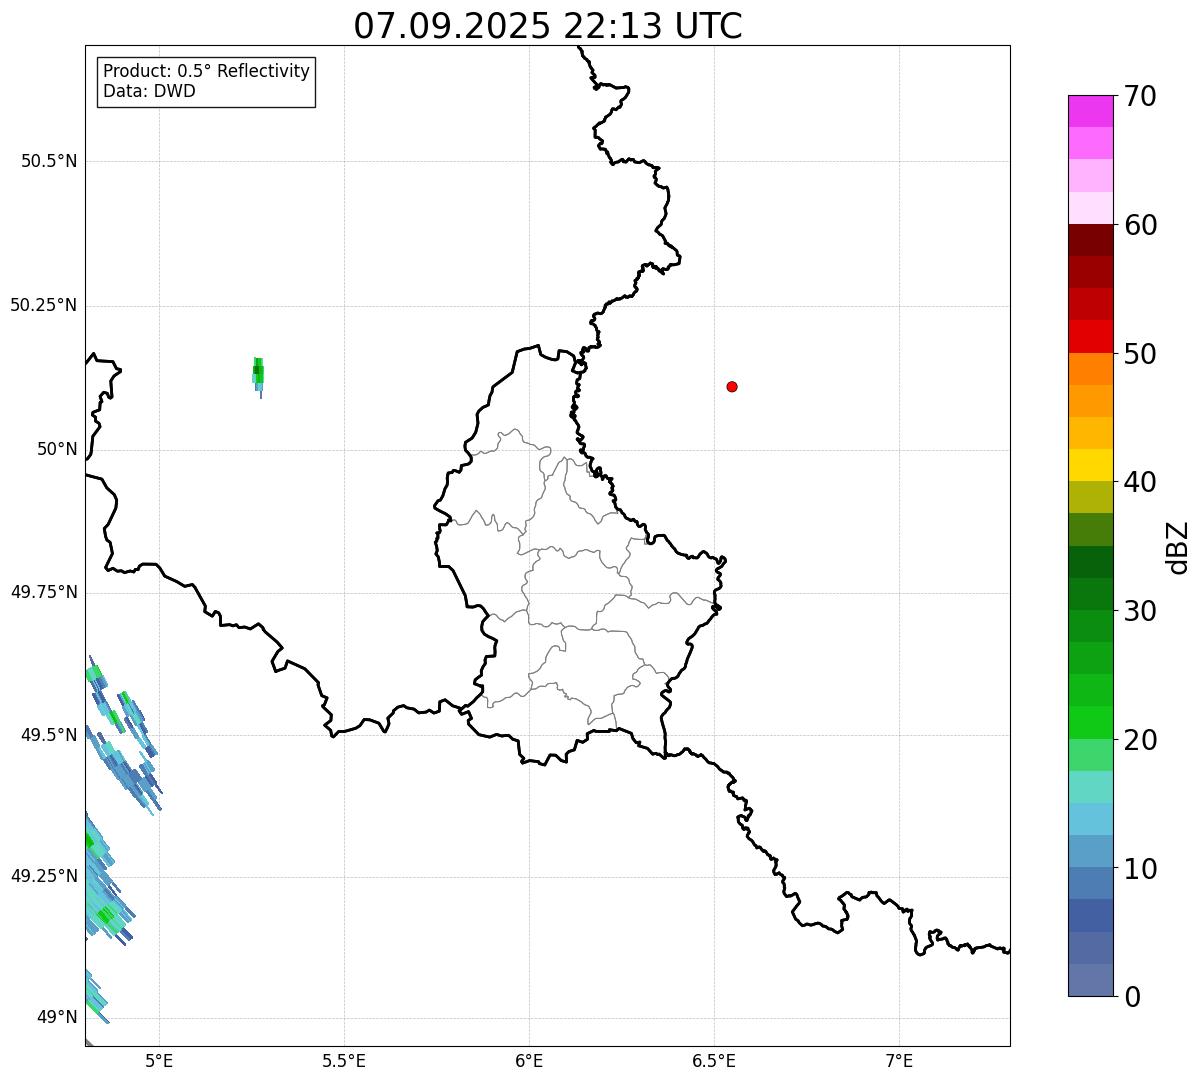Click the 'Data: DWD' label
This screenshot has width=1202, height=1081.
coord(149,91)
